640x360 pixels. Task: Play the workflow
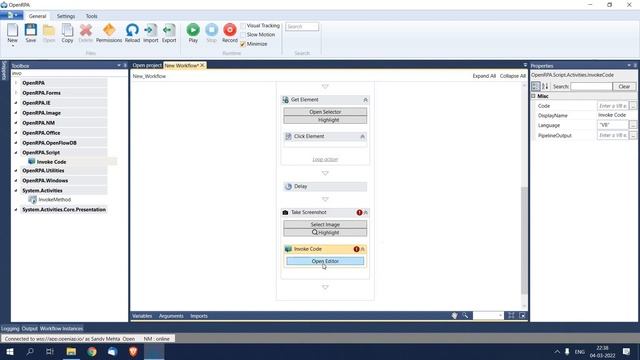193,33
